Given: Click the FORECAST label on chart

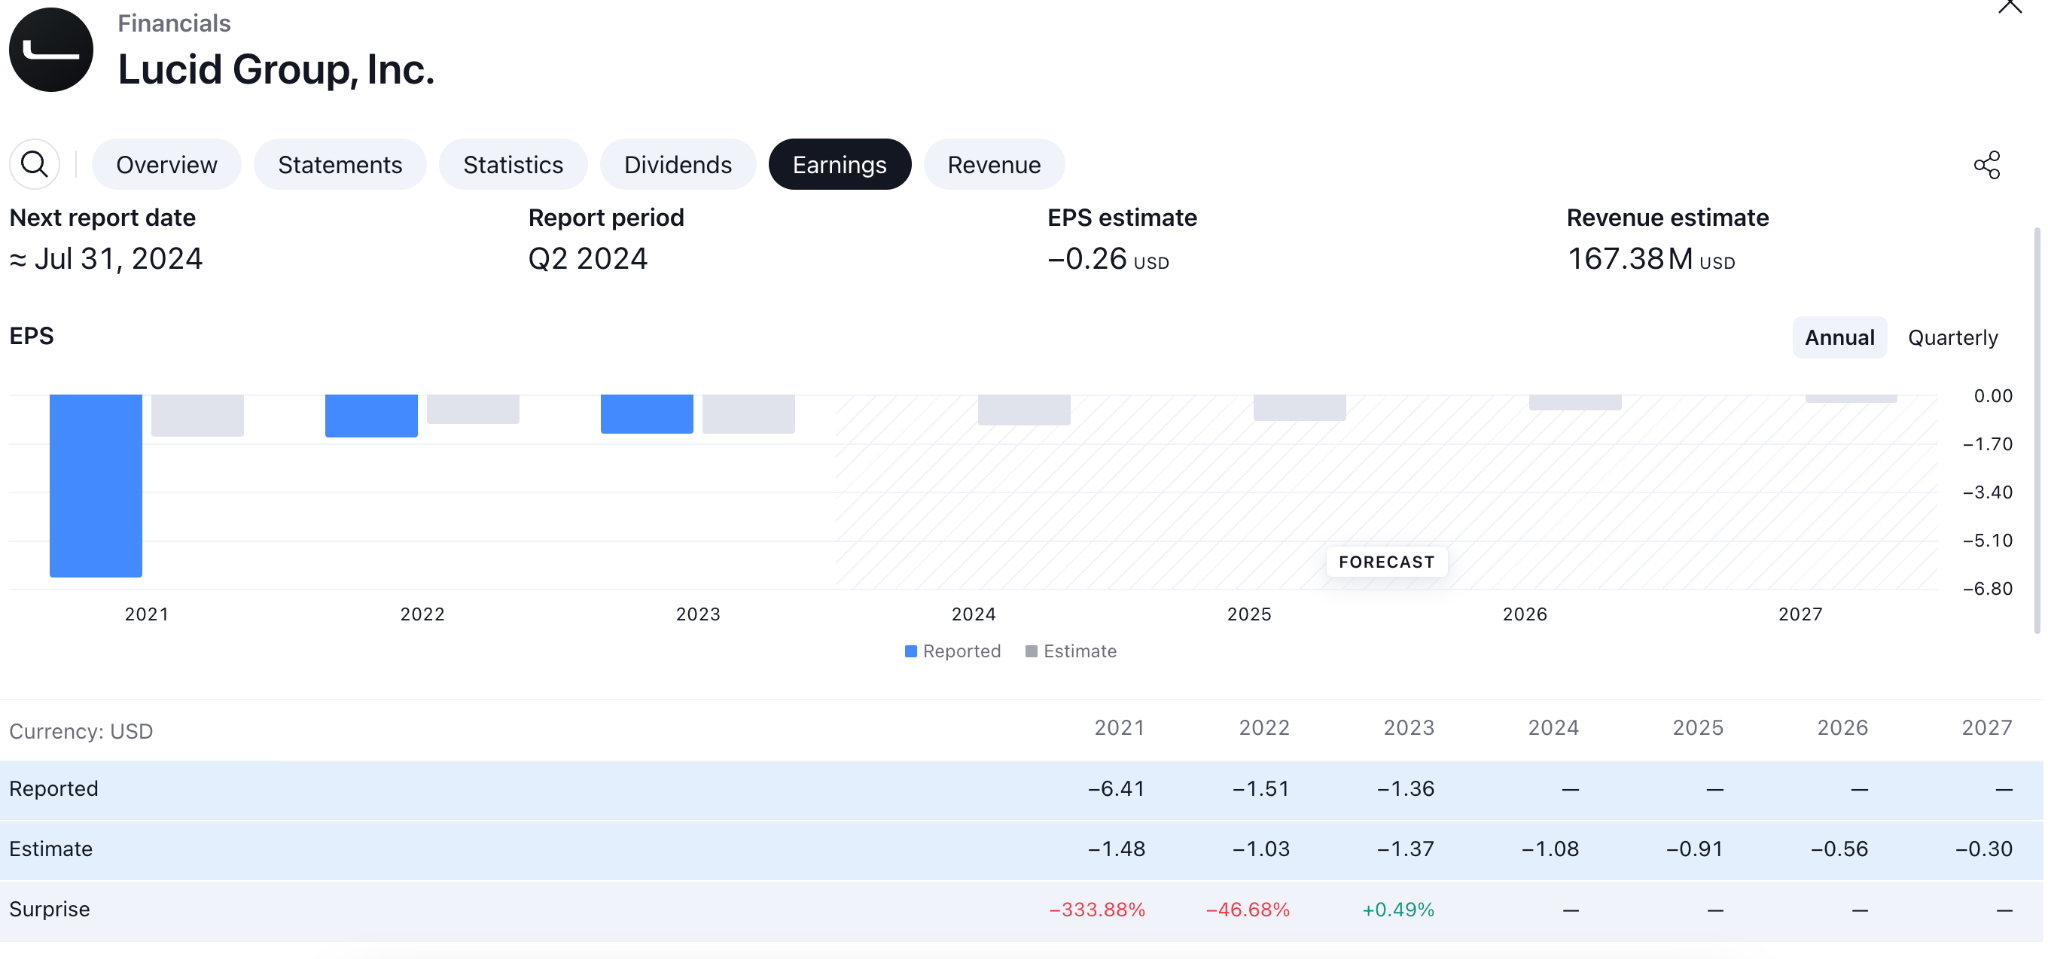Looking at the screenshot, I should tap(1387, 562).
